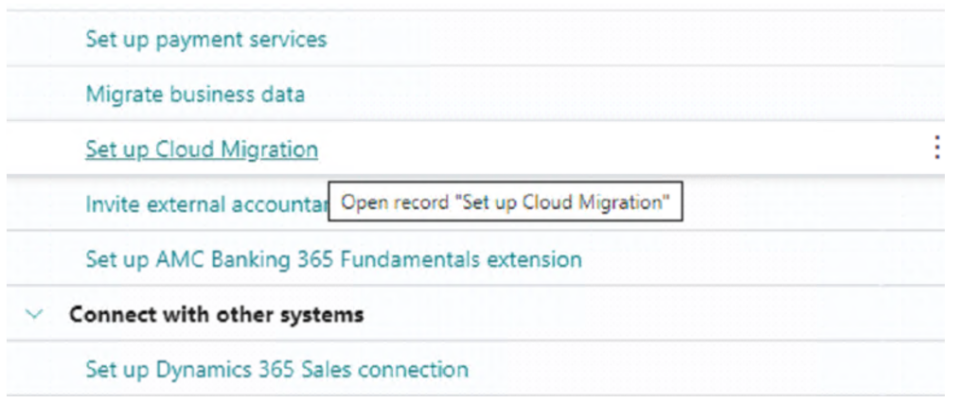
Task: Collapse the Connect with other systems group
Action: click(36, 315)
